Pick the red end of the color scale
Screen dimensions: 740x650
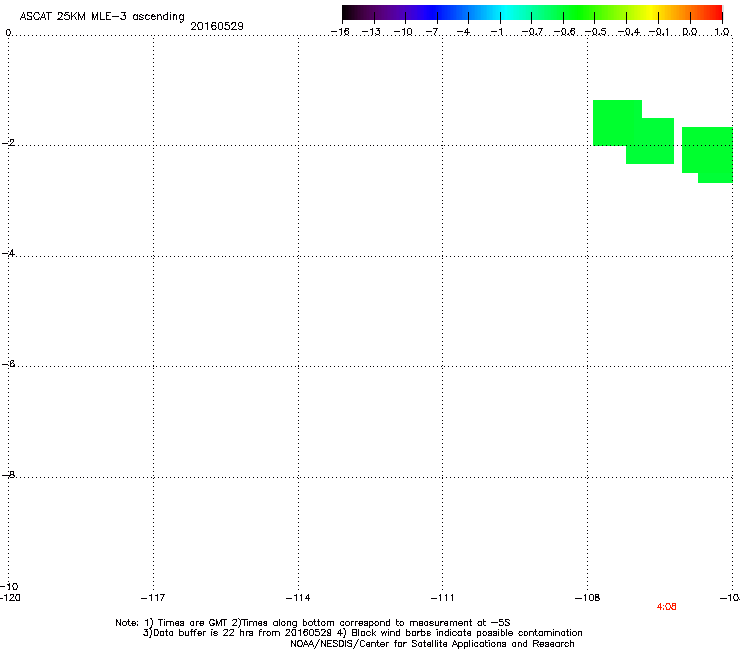[x=716, y=13]
